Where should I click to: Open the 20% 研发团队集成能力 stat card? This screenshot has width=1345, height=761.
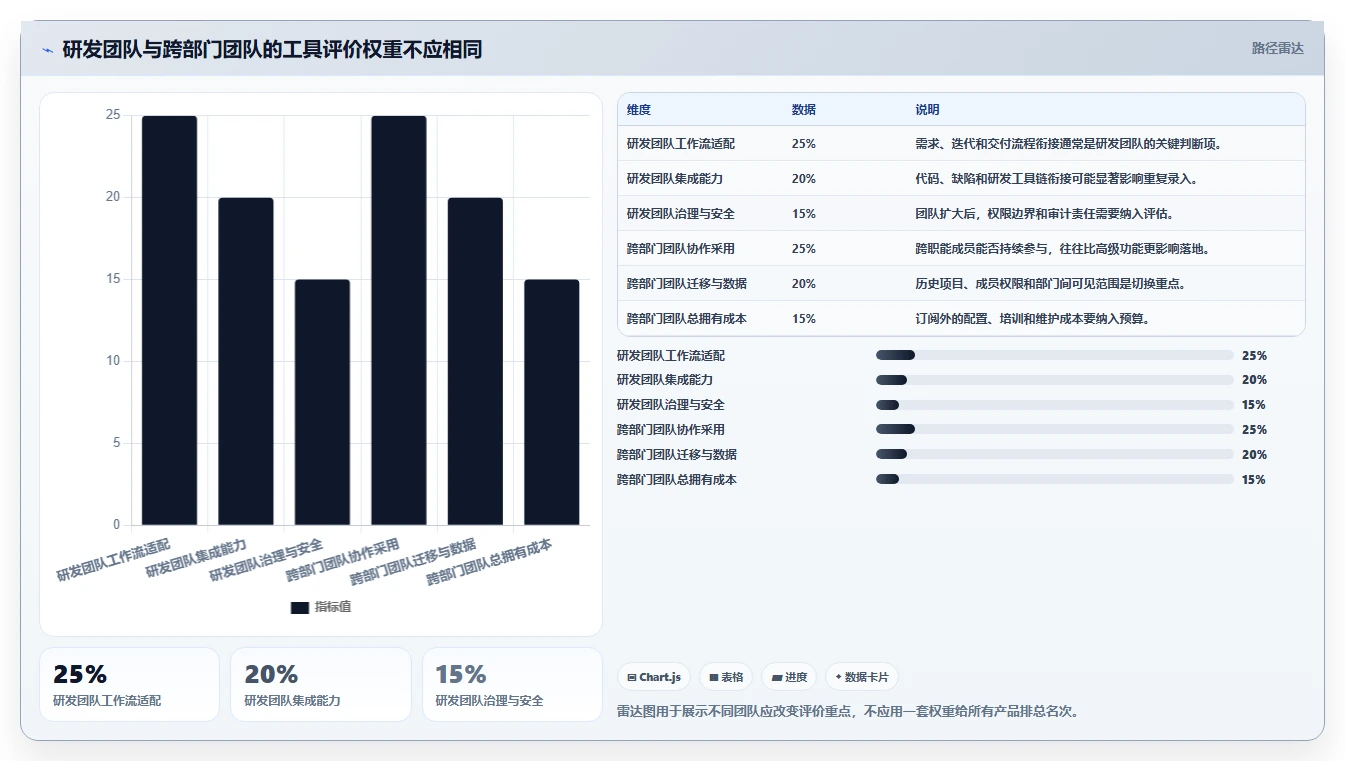tap(321, 684)
